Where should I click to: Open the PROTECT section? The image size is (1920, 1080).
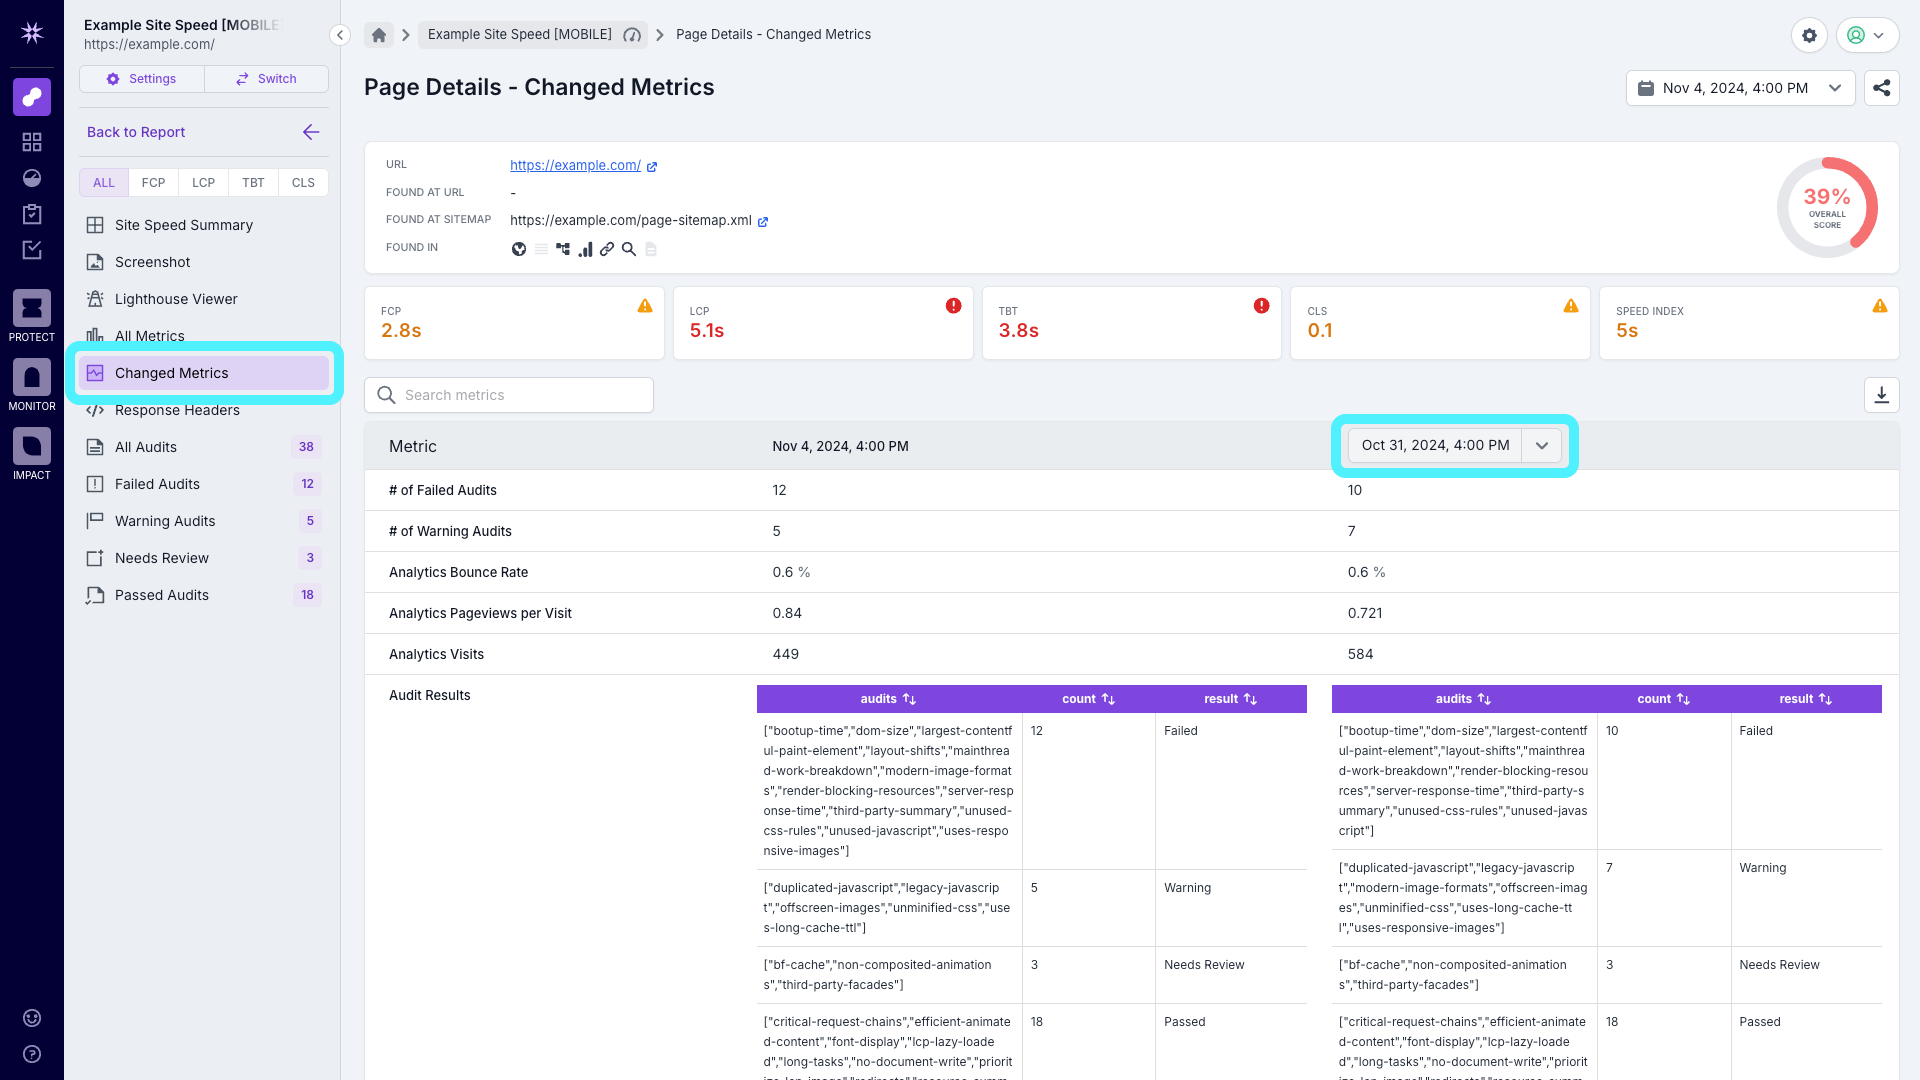(32, 316)
